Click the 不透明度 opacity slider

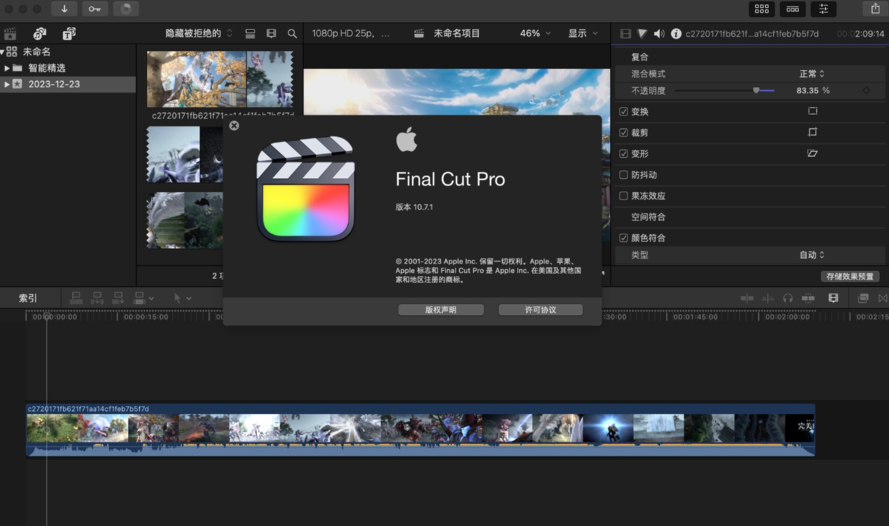[724, 90]
